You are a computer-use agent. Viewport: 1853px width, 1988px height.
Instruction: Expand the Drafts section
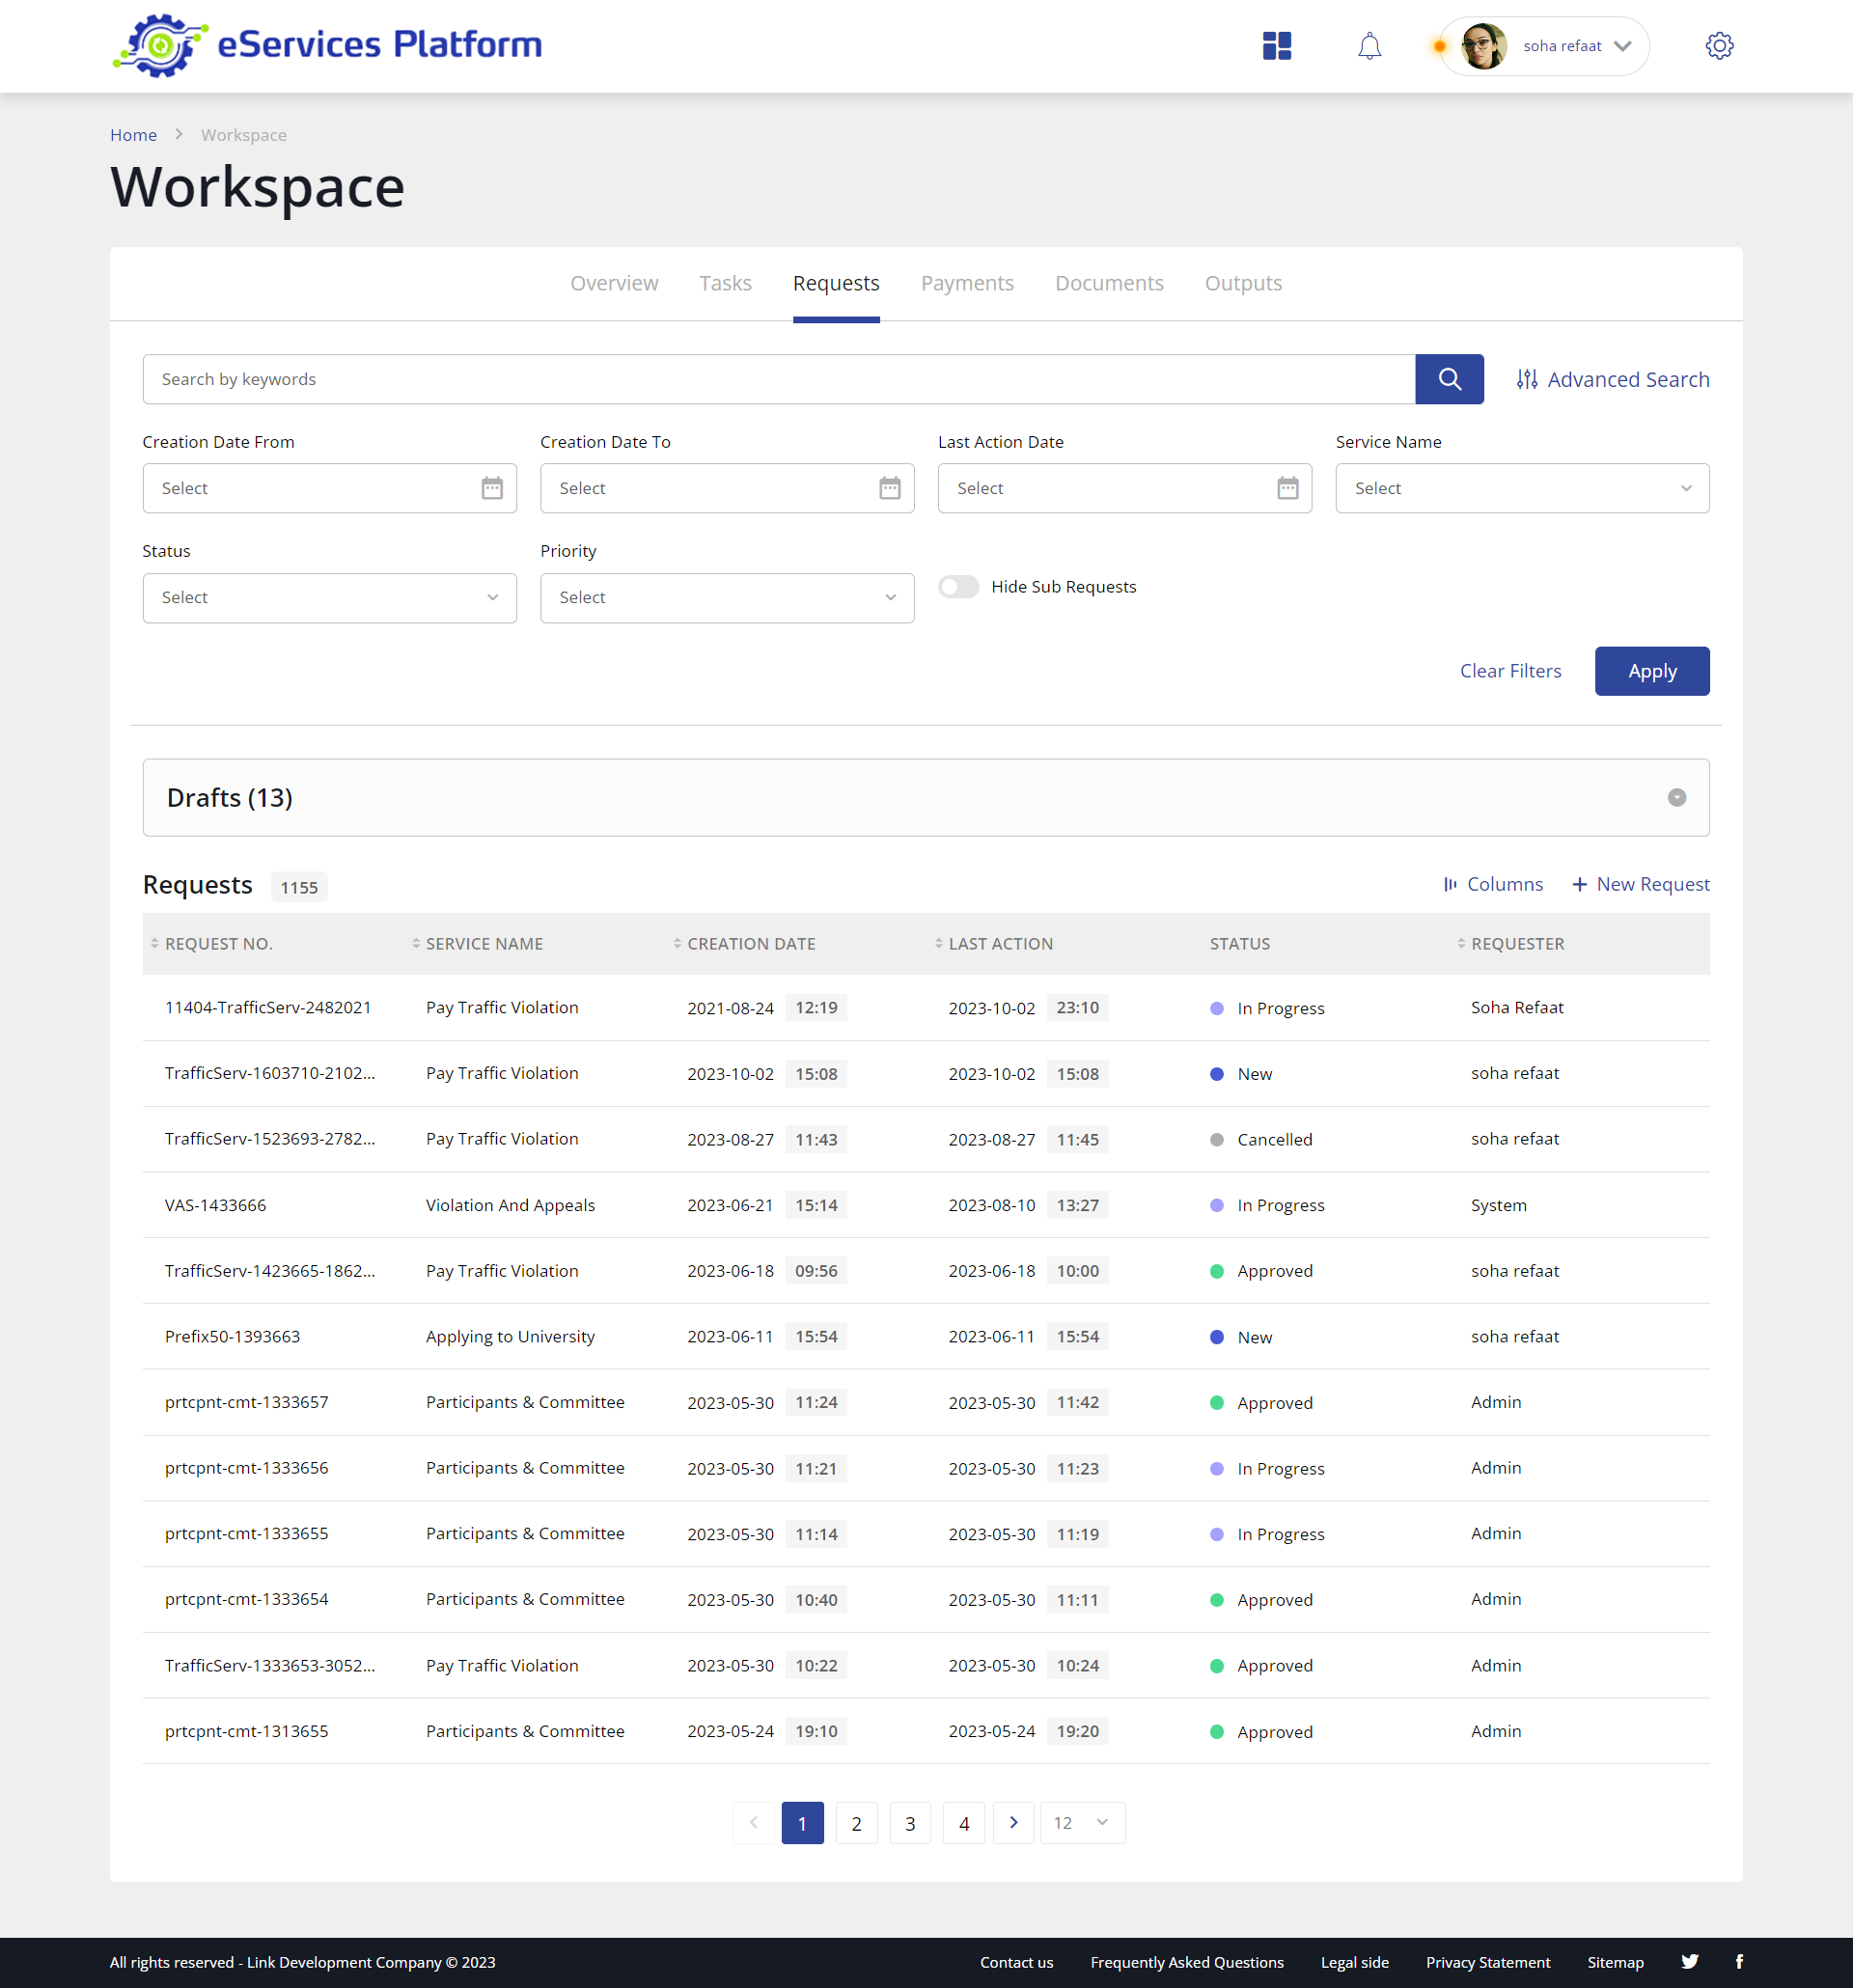(1675, 798)
